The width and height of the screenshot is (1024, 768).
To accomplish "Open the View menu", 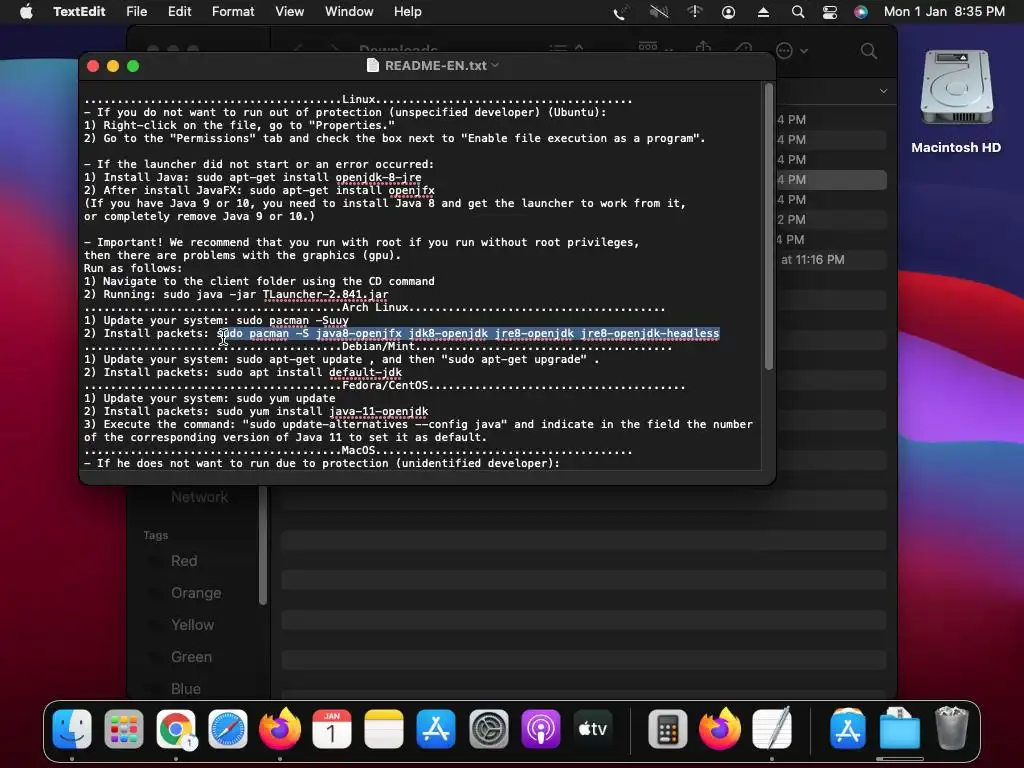I will [289, 12].
